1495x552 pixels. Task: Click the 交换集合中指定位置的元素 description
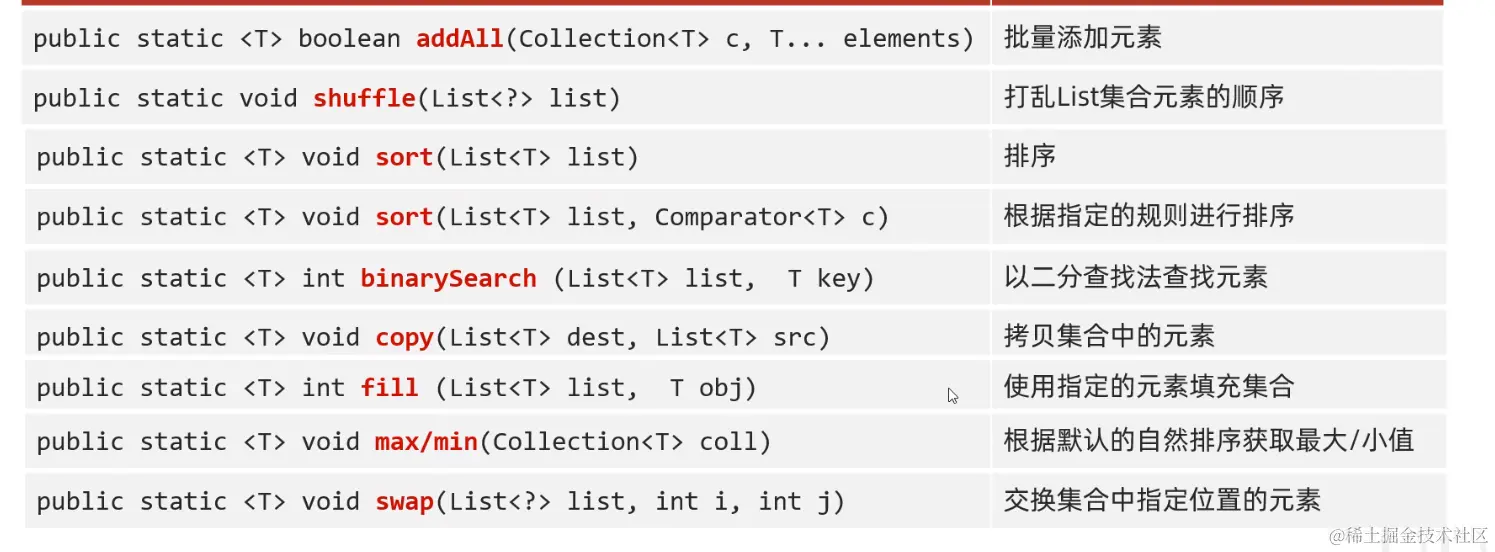pos(1162,499)
